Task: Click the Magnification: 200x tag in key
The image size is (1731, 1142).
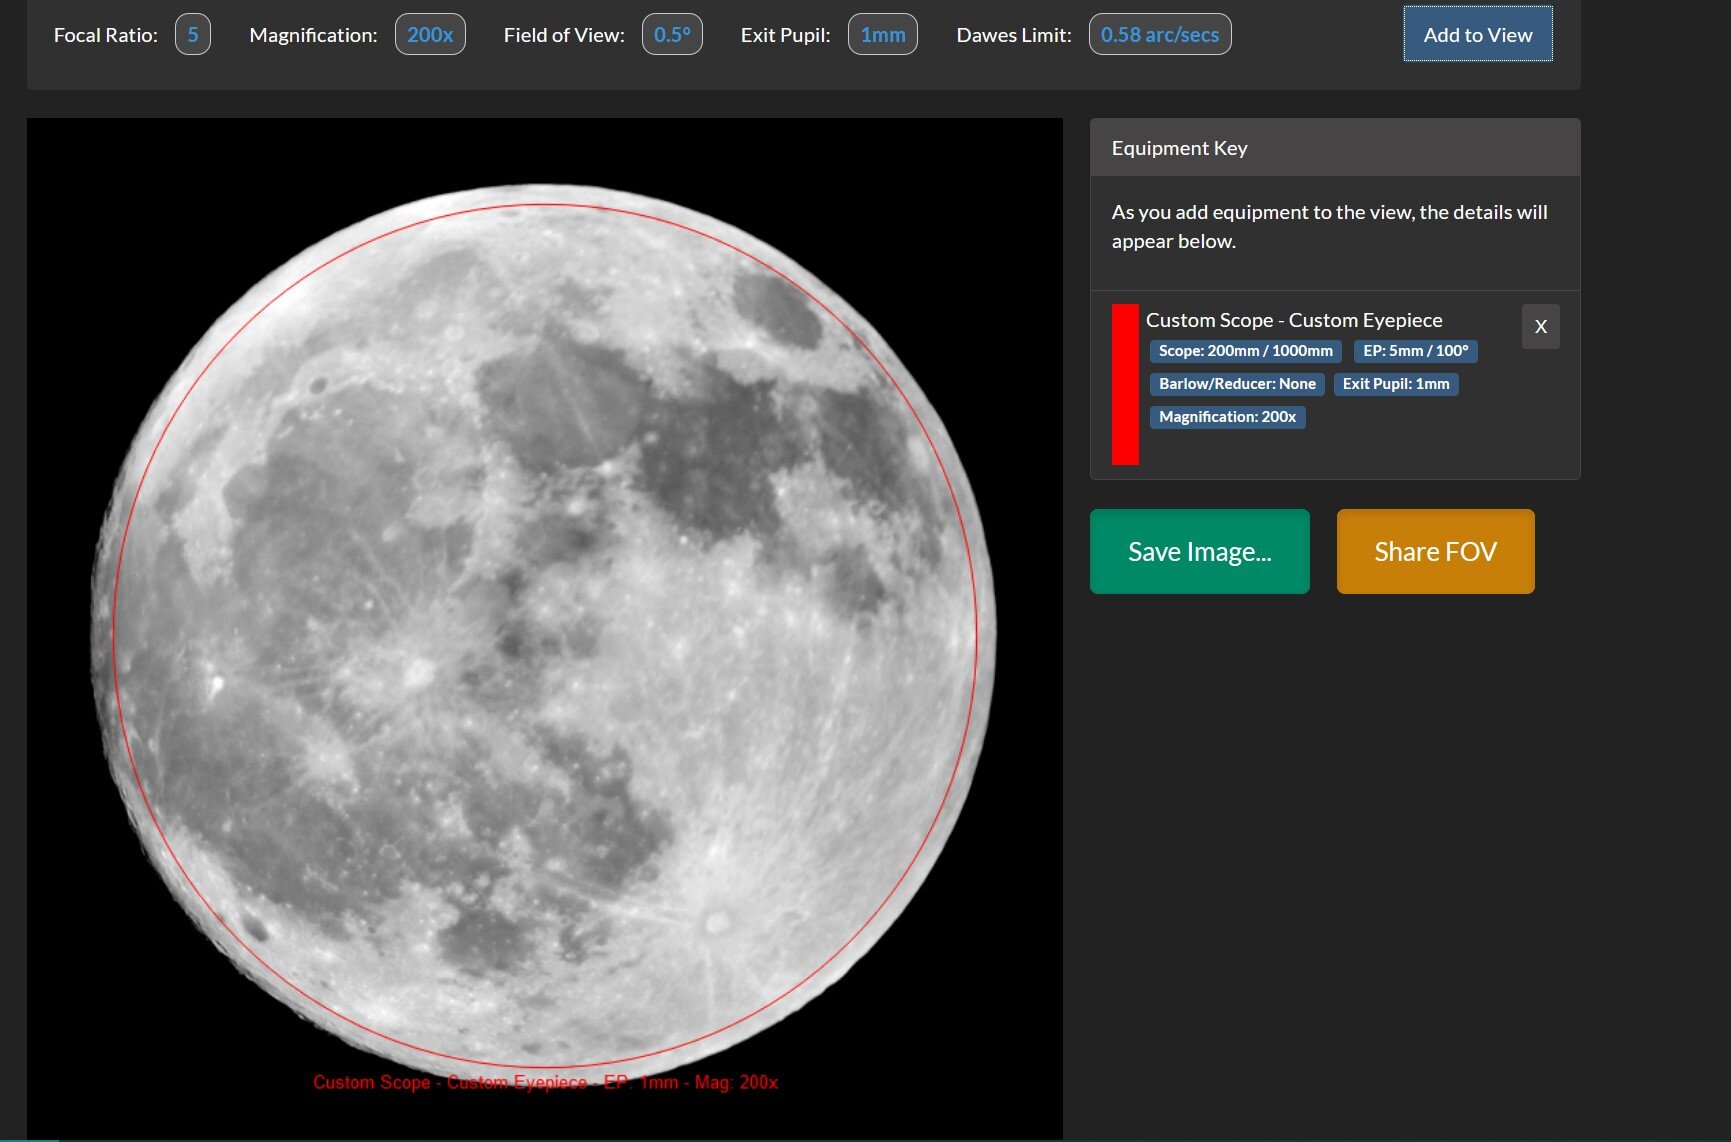Action: [x=1227, y=417]
